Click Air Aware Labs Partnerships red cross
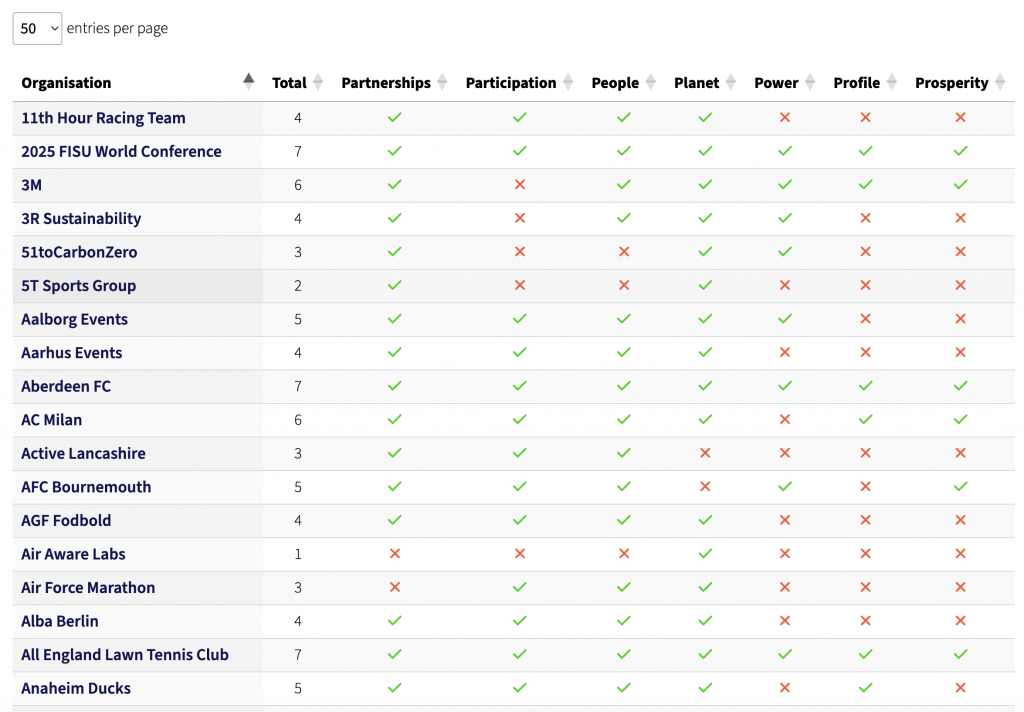1024x712 pixels. (x=394, y=554)
